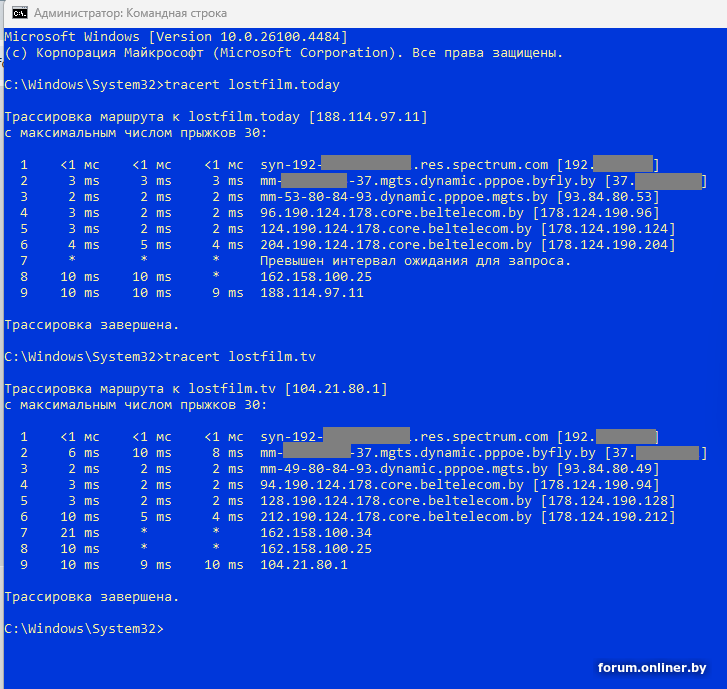The image size is (727, 689).
Task: Click the Microsoft Corporation copyright line
Action: click(284, 53)
